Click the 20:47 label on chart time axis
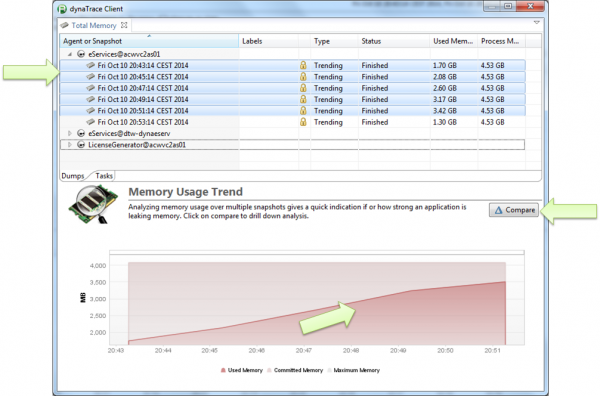 303,350
